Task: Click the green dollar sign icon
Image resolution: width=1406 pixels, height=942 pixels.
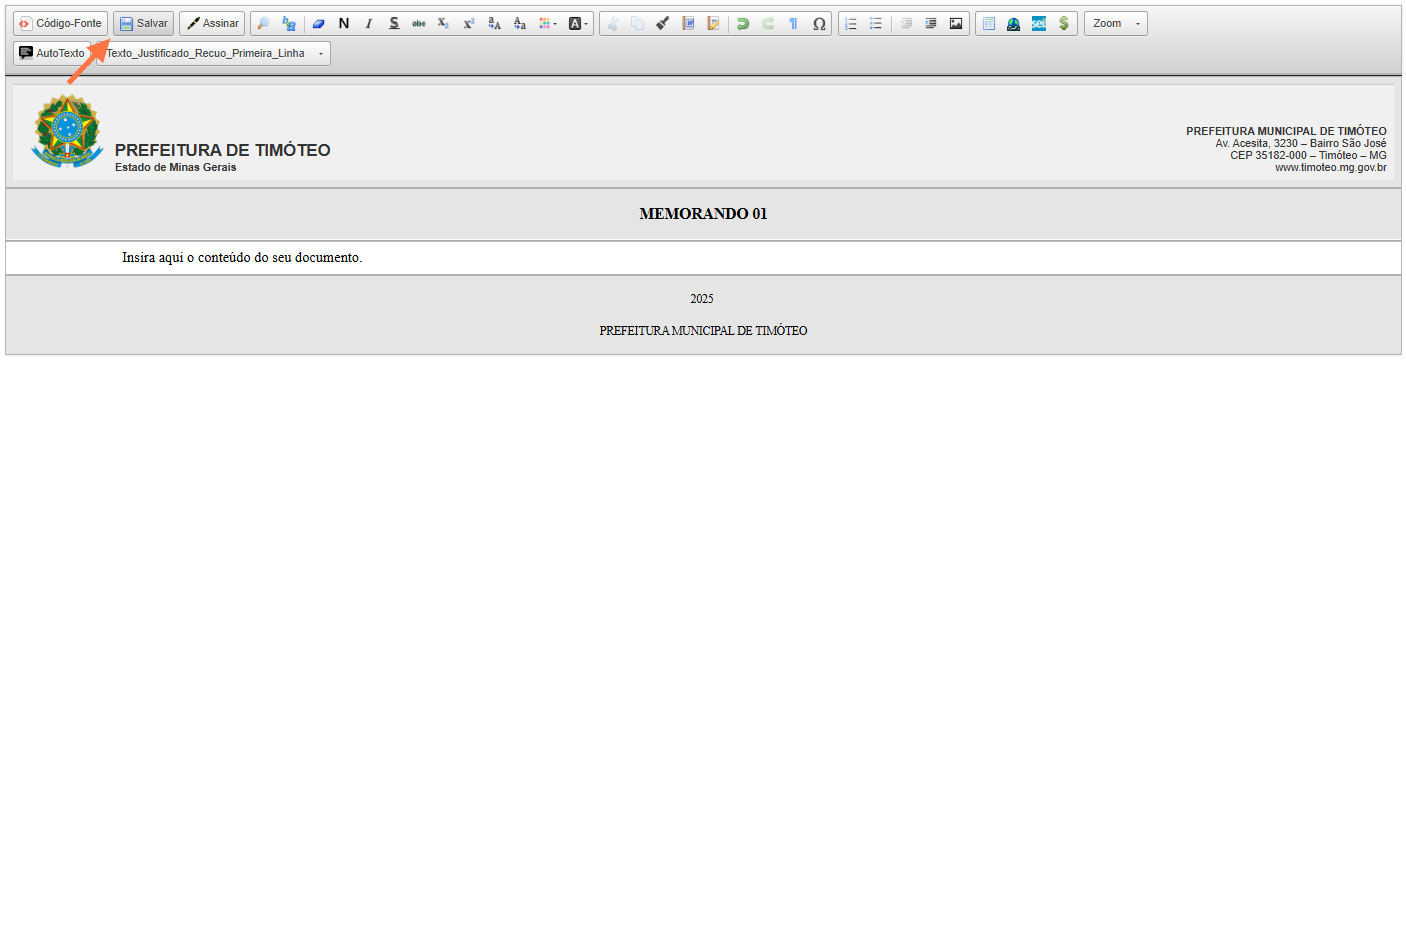Action: tap(1064, 23)
